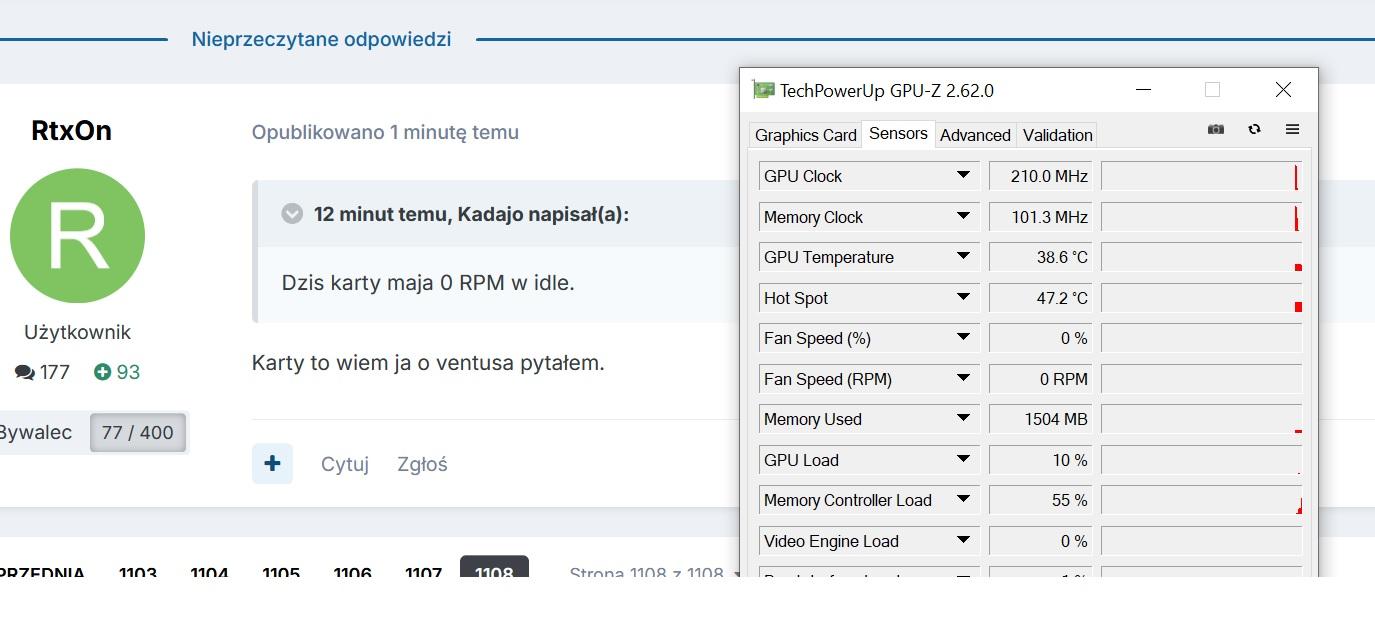Collapse the Kadajo quote chevron icon
Image resolution: width=1375 pixels, height=621 pixels.
[292, 214]
